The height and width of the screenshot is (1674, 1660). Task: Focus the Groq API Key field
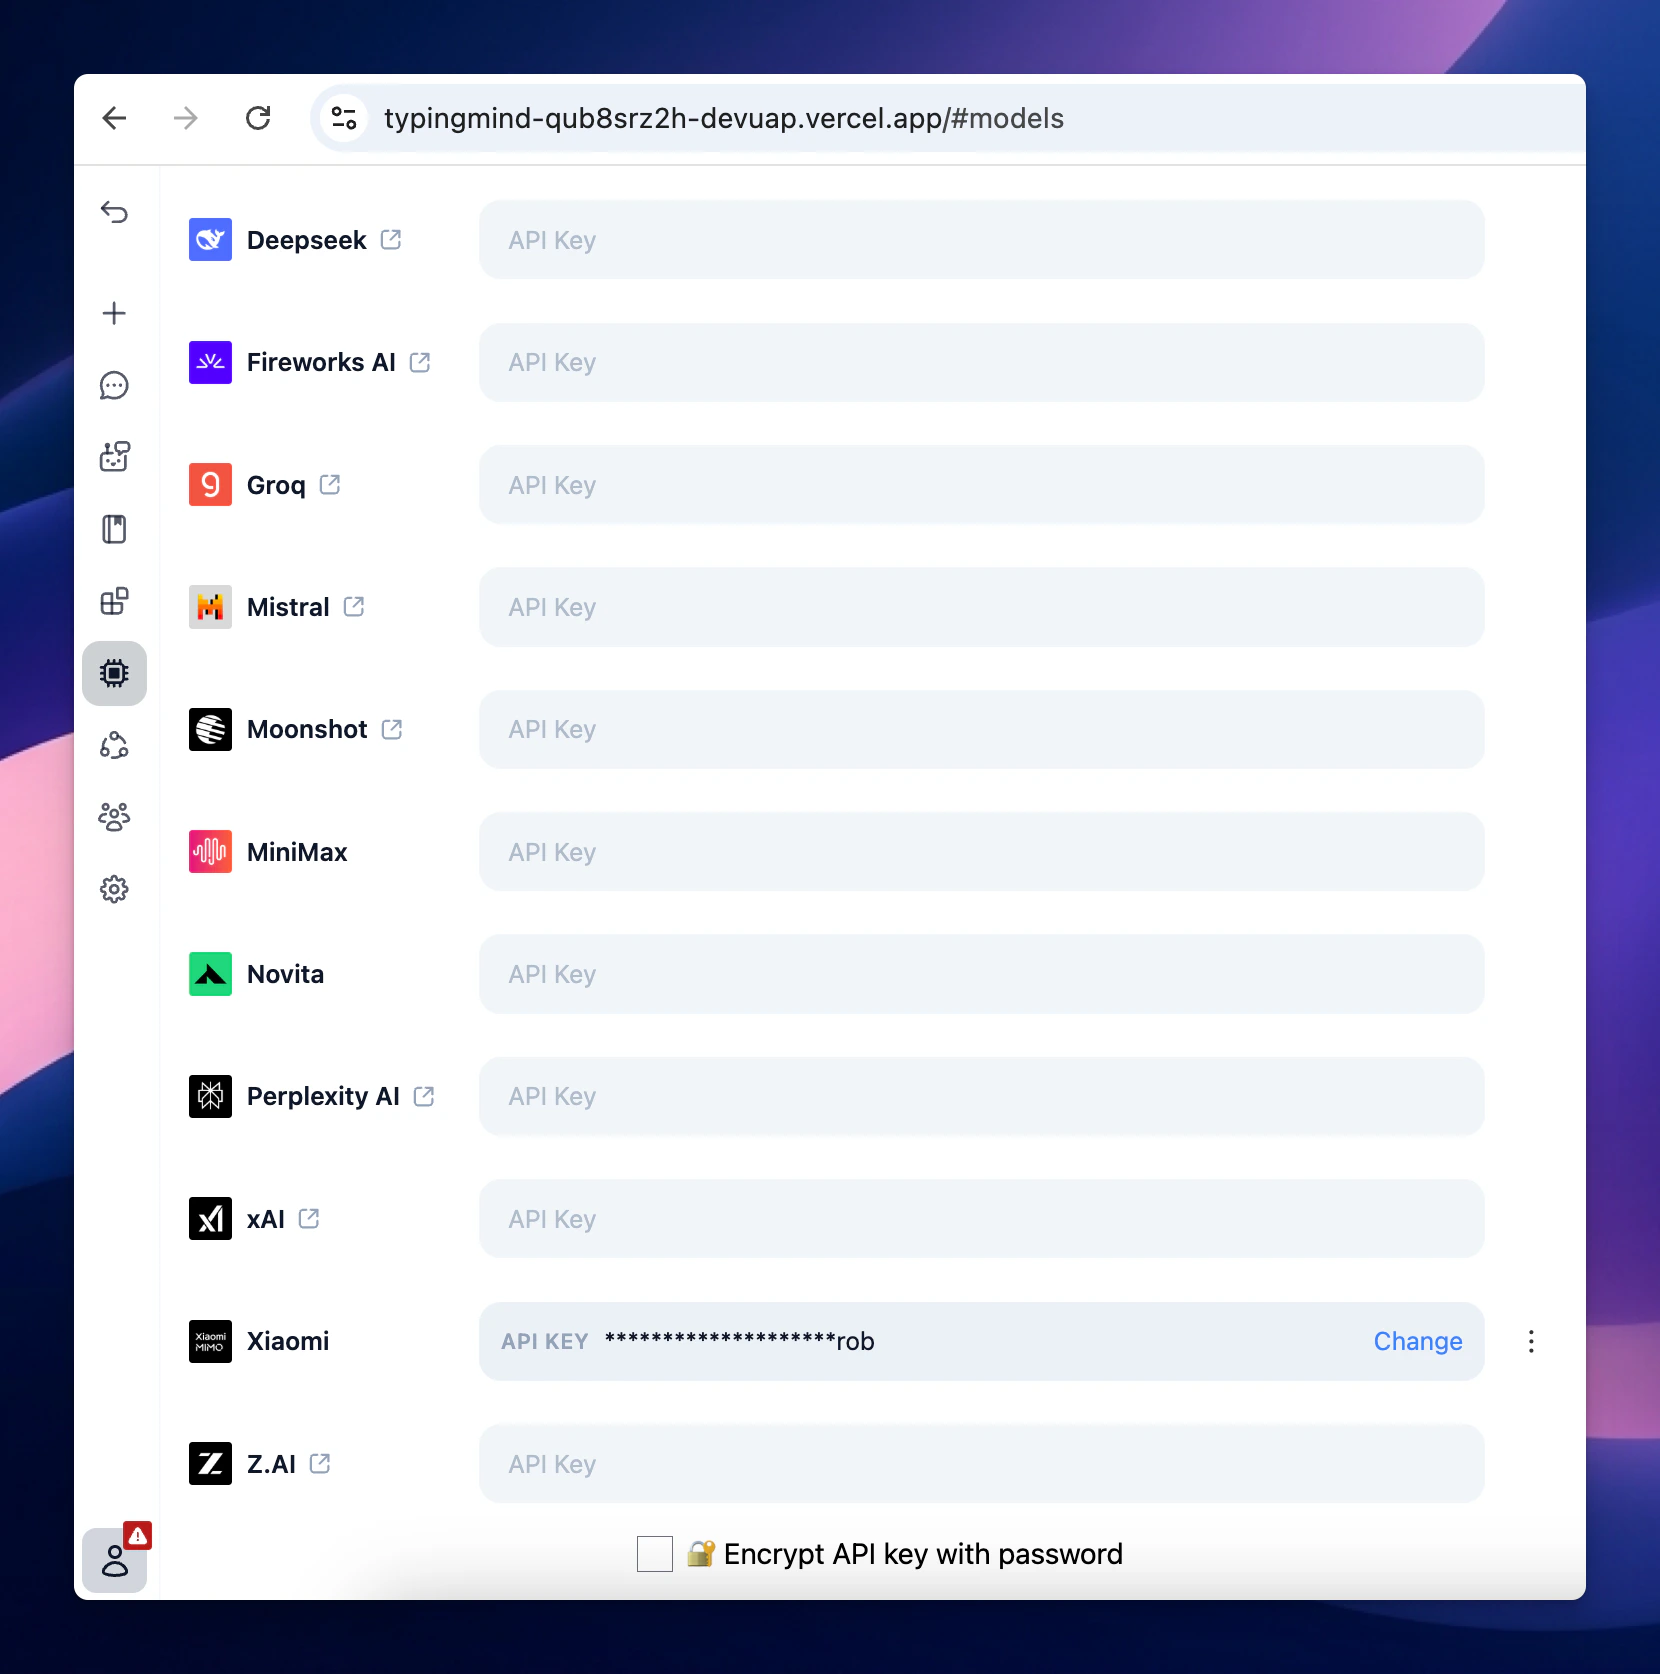click(x=981, y=485)
